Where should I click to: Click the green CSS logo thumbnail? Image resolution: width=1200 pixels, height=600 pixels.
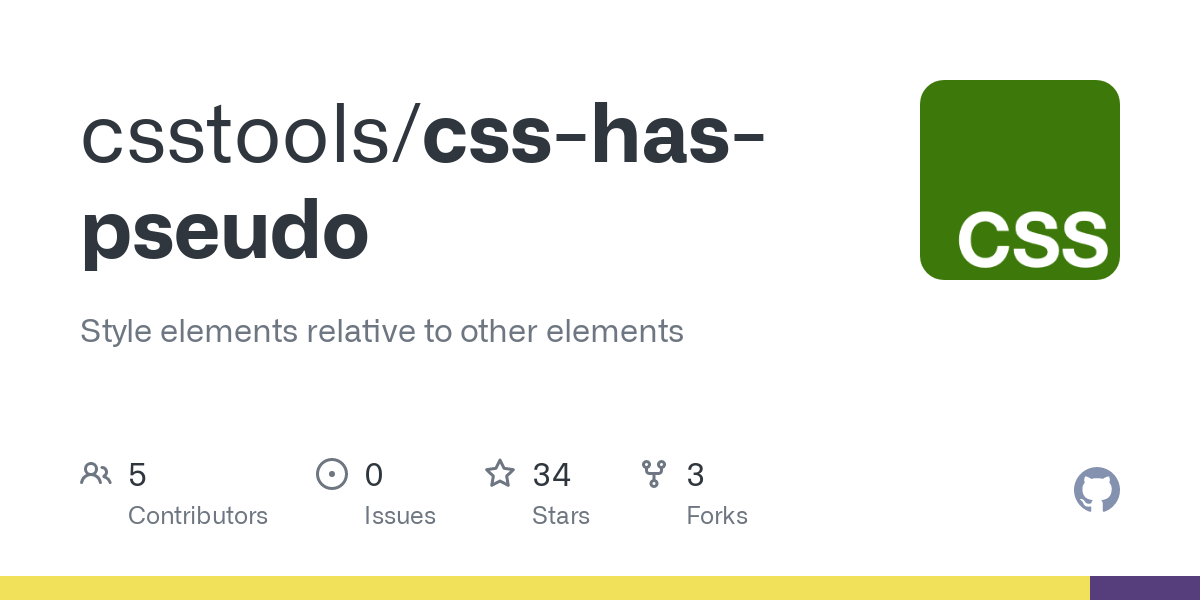(x=1019, y=180)
